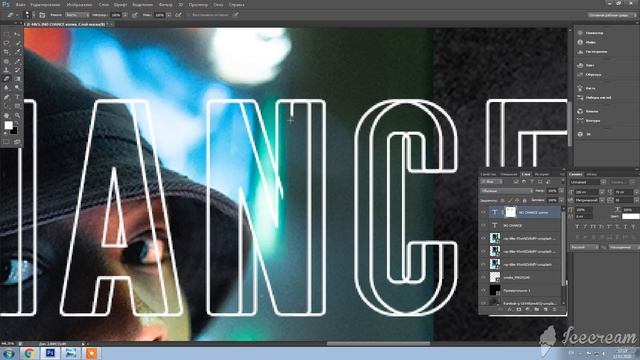Create a new layer icon
The height and width of the screenshot is (360, 640).
point(545,309)
